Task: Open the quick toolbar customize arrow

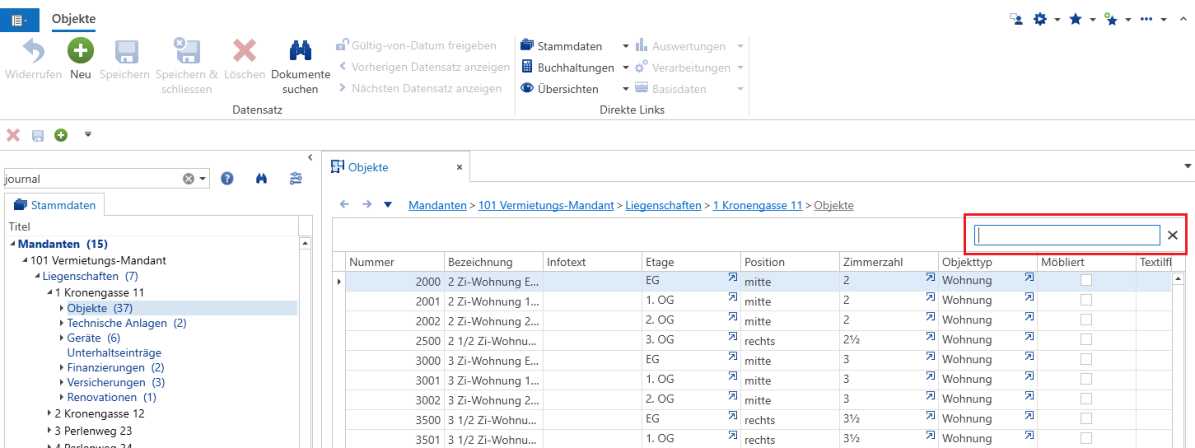Action: pyautogui.click(x=88, y=134)
